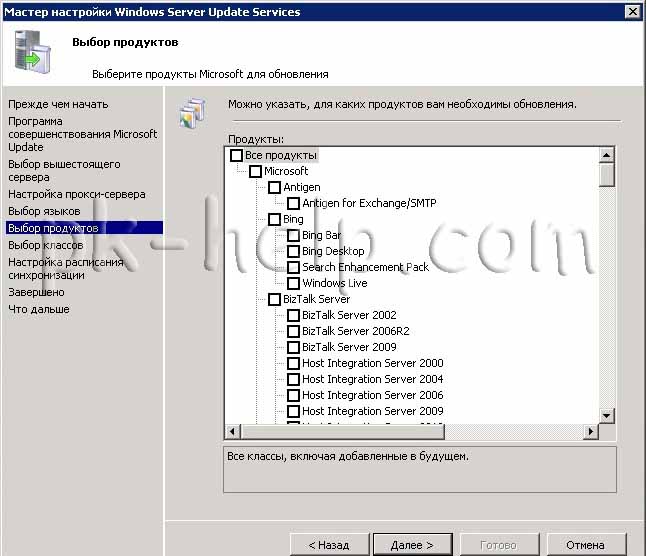Image resolution: width=646 pixels, height=556 pixels.
Task: Tick Host Integration Server 2004 checkbox
Action: [x=293, y=379]
